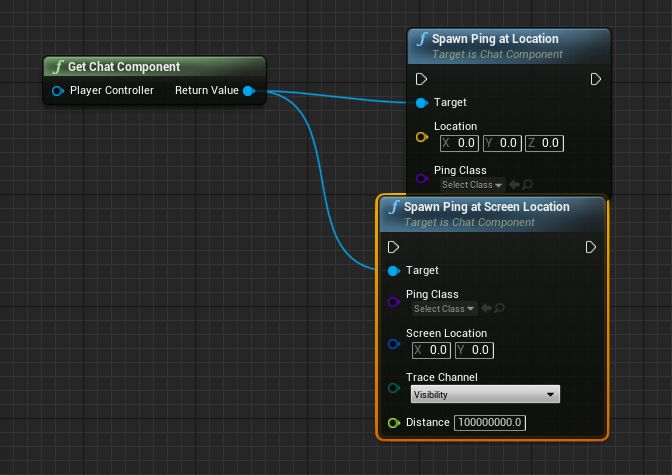Click Spawn Ping at Screen Location exec input pin

pos(393,247)
